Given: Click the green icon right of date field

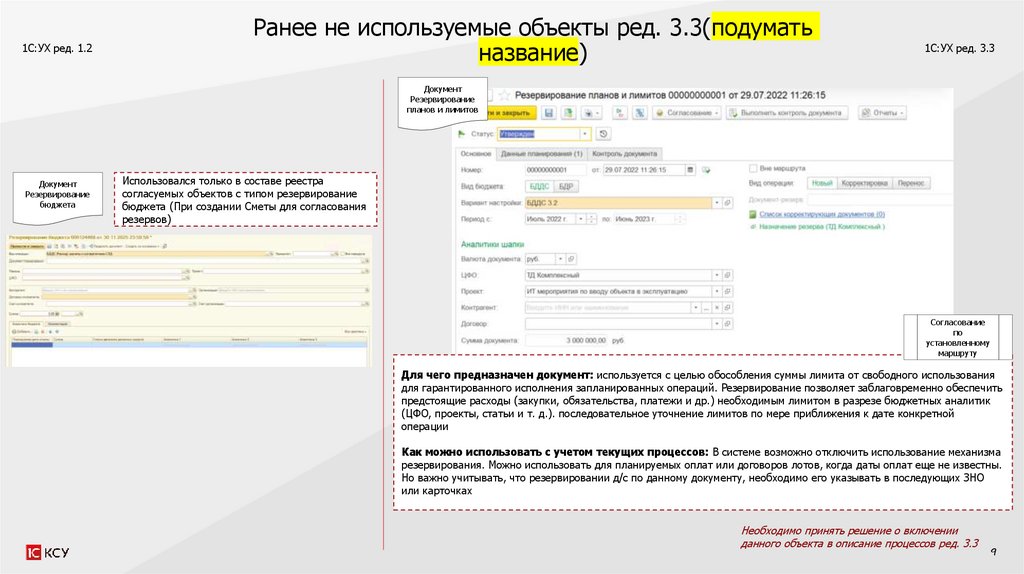Looking at the screenshot, I should [x=707, y=170].
